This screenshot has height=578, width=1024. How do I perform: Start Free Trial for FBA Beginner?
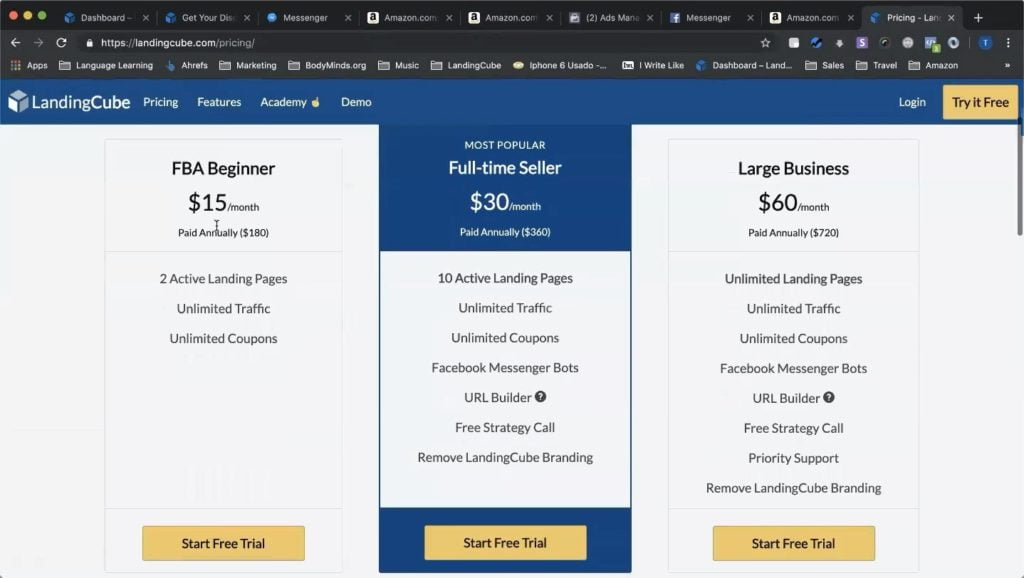pos(223,543)
